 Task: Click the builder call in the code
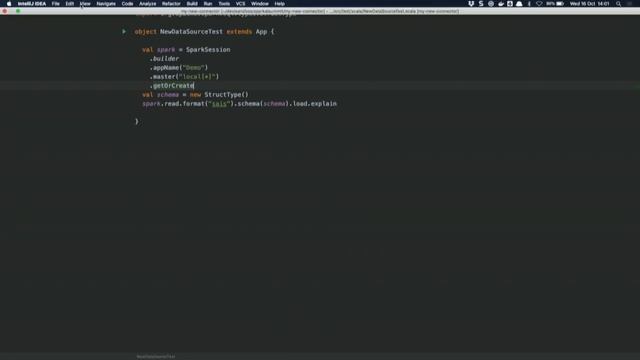point(166,59)
